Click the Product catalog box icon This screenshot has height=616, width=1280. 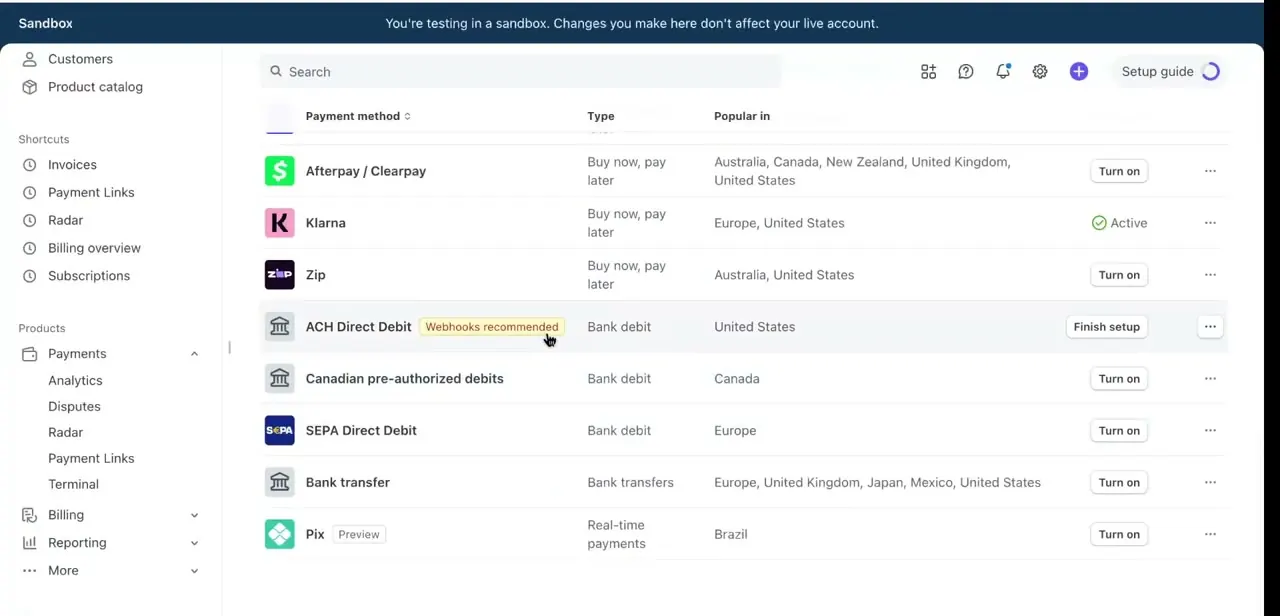(x=30, y=87)
